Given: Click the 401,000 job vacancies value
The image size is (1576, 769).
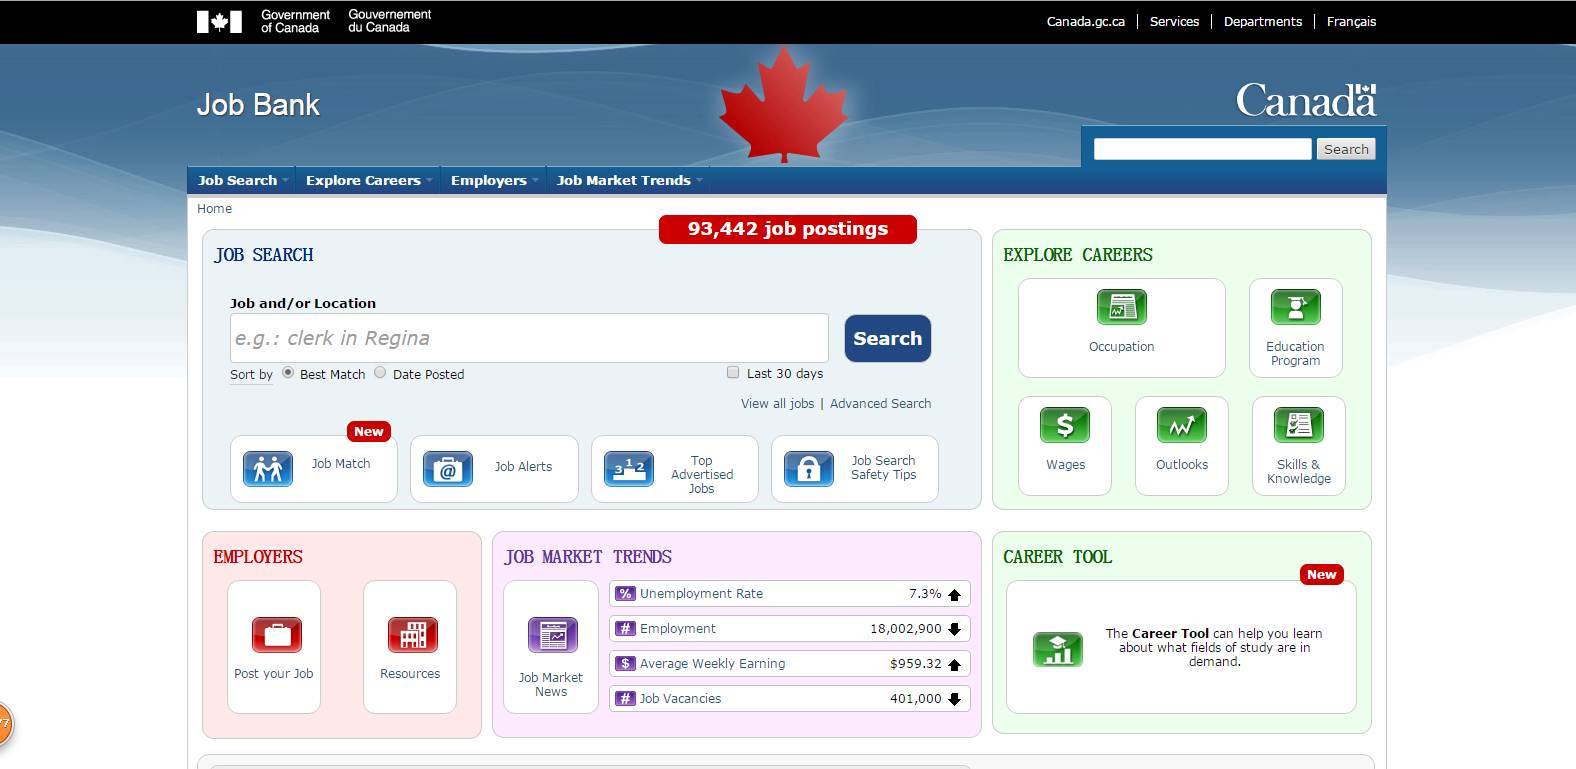Looking at the screenshot, I should [x=916, y=698].
